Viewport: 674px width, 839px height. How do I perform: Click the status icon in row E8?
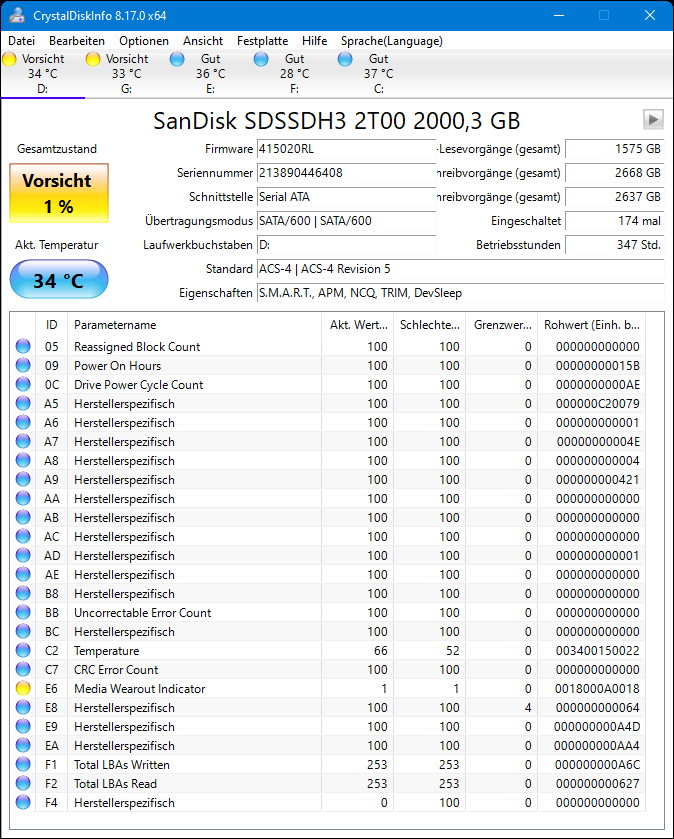pyautogui.click(x=23, y=707)
